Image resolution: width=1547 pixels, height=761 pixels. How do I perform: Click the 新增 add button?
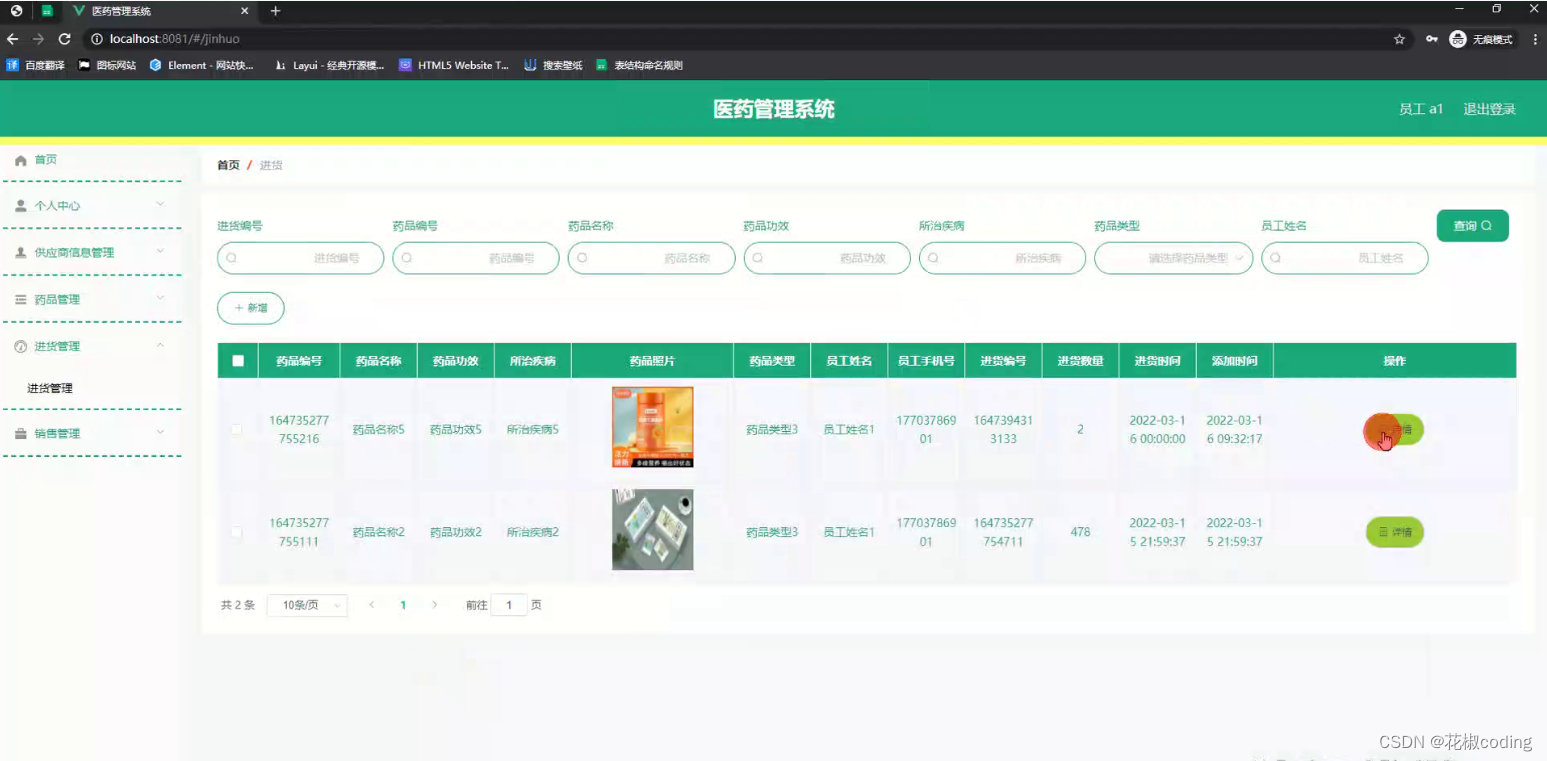251,308
